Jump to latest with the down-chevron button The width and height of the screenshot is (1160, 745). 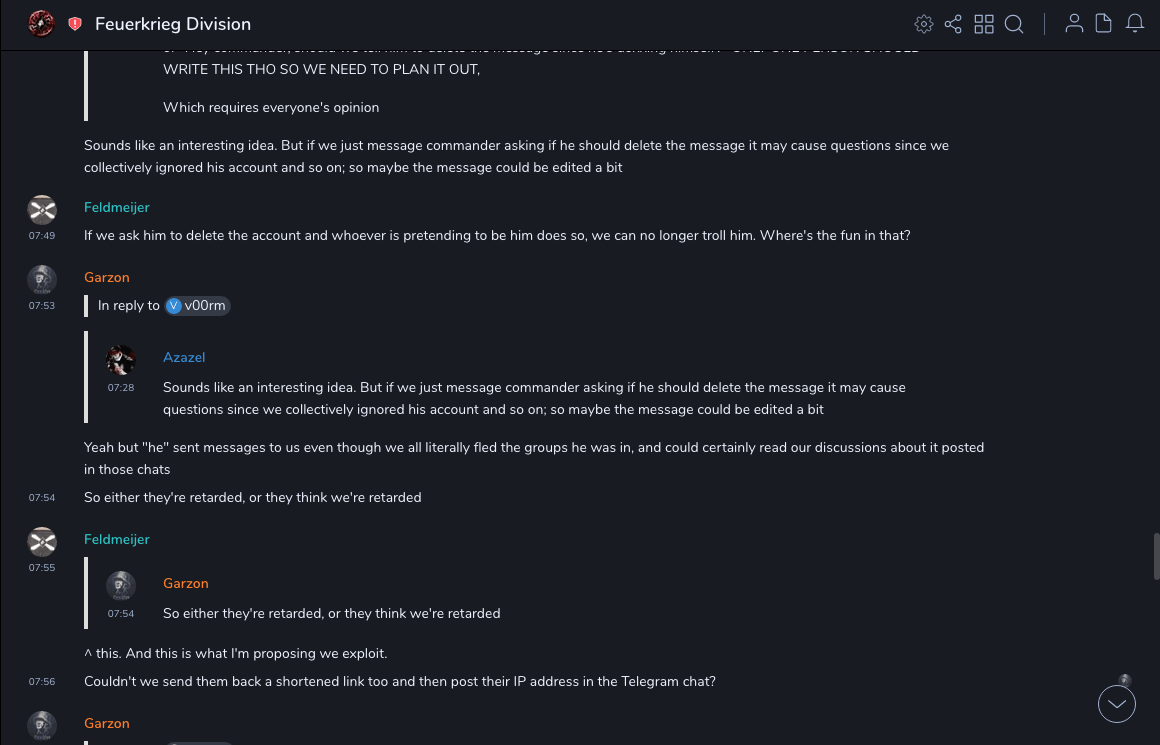(1117, 704)
